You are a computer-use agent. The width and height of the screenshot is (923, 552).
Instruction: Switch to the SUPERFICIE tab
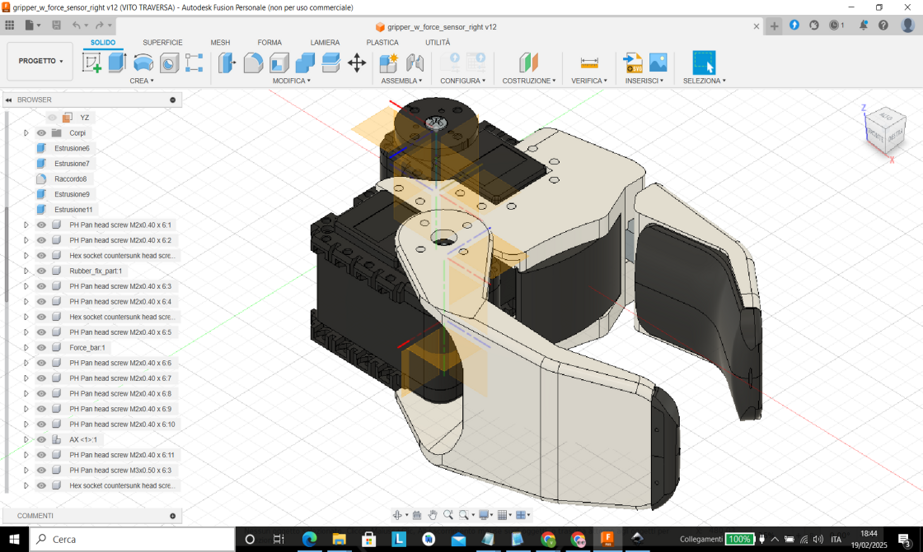pos(162,43)
